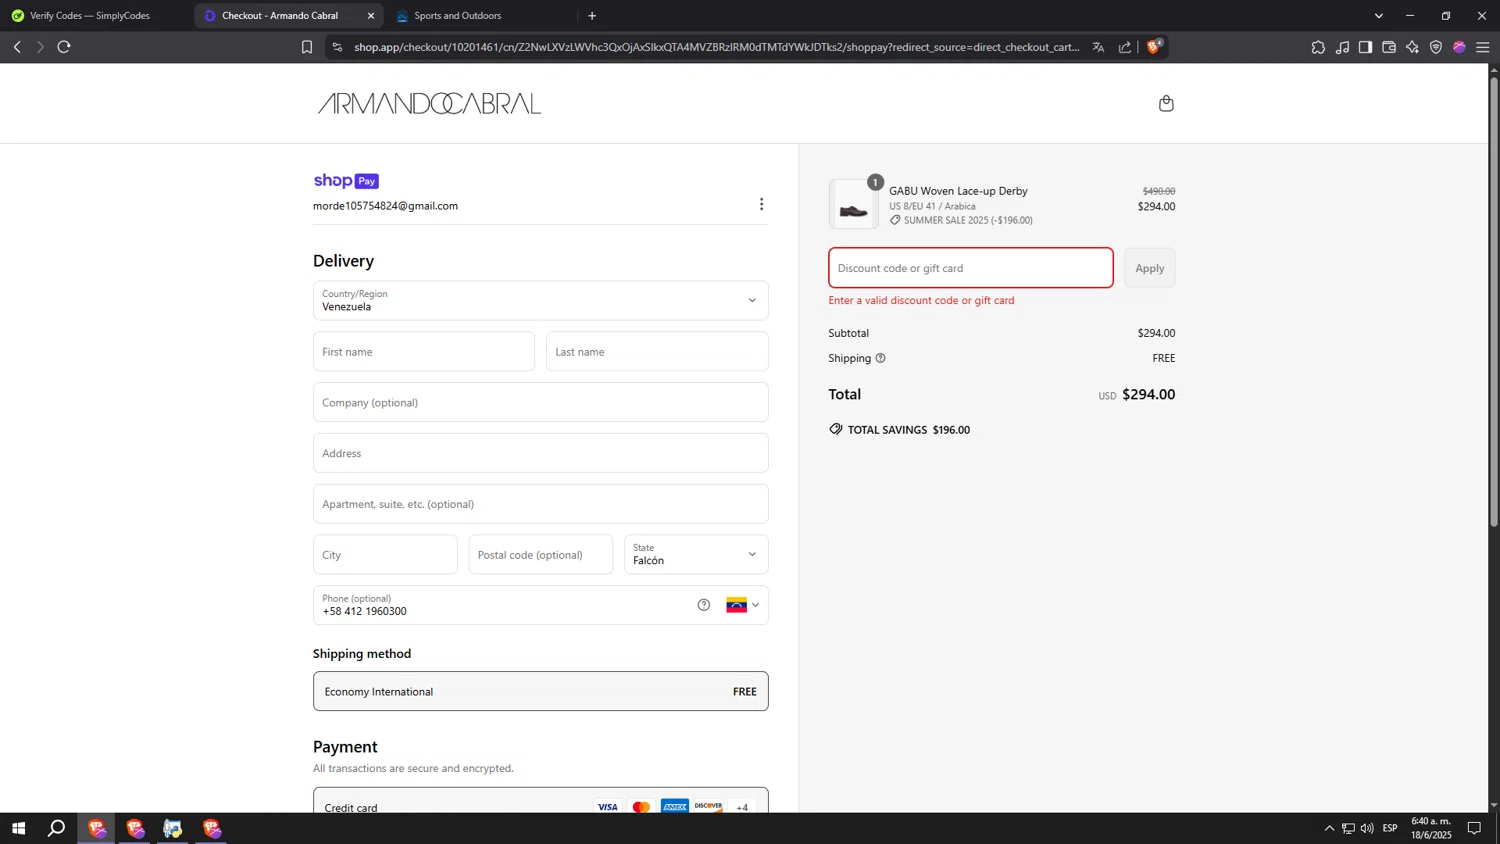
Task: Open the browser hamburger menu
Action: pos(1483,47)
